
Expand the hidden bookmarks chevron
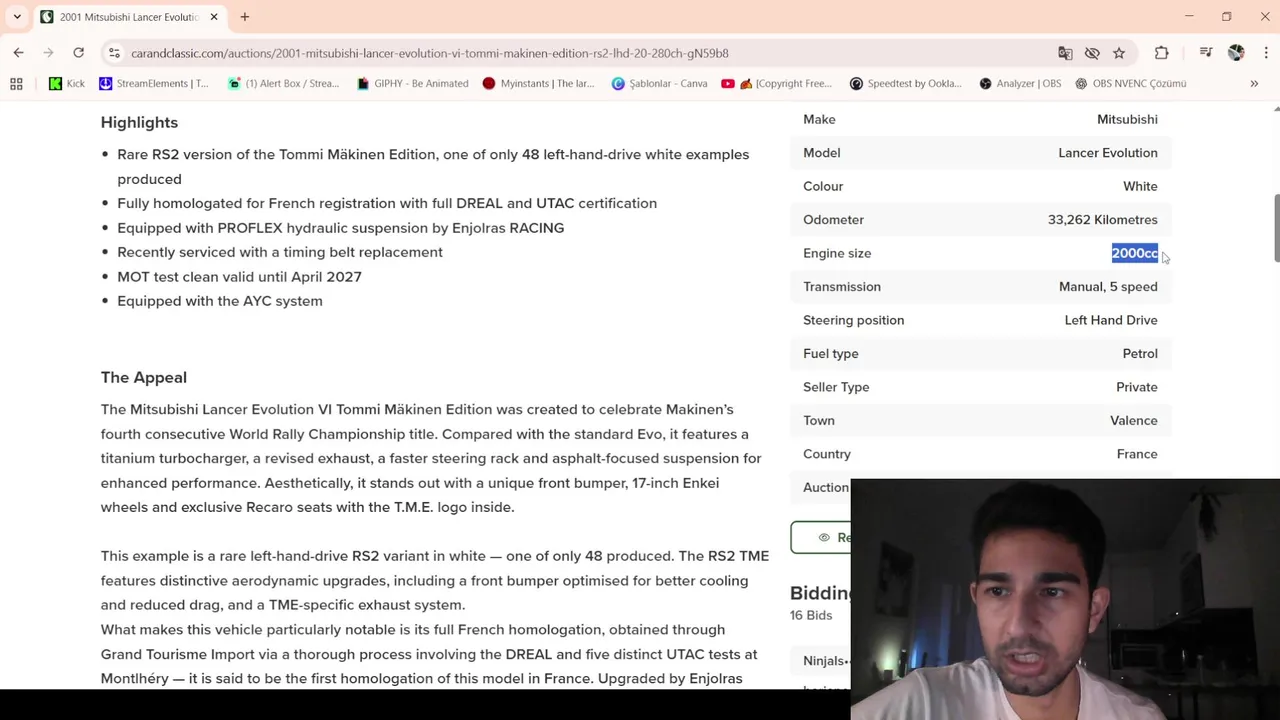[x=1254, y=84]
